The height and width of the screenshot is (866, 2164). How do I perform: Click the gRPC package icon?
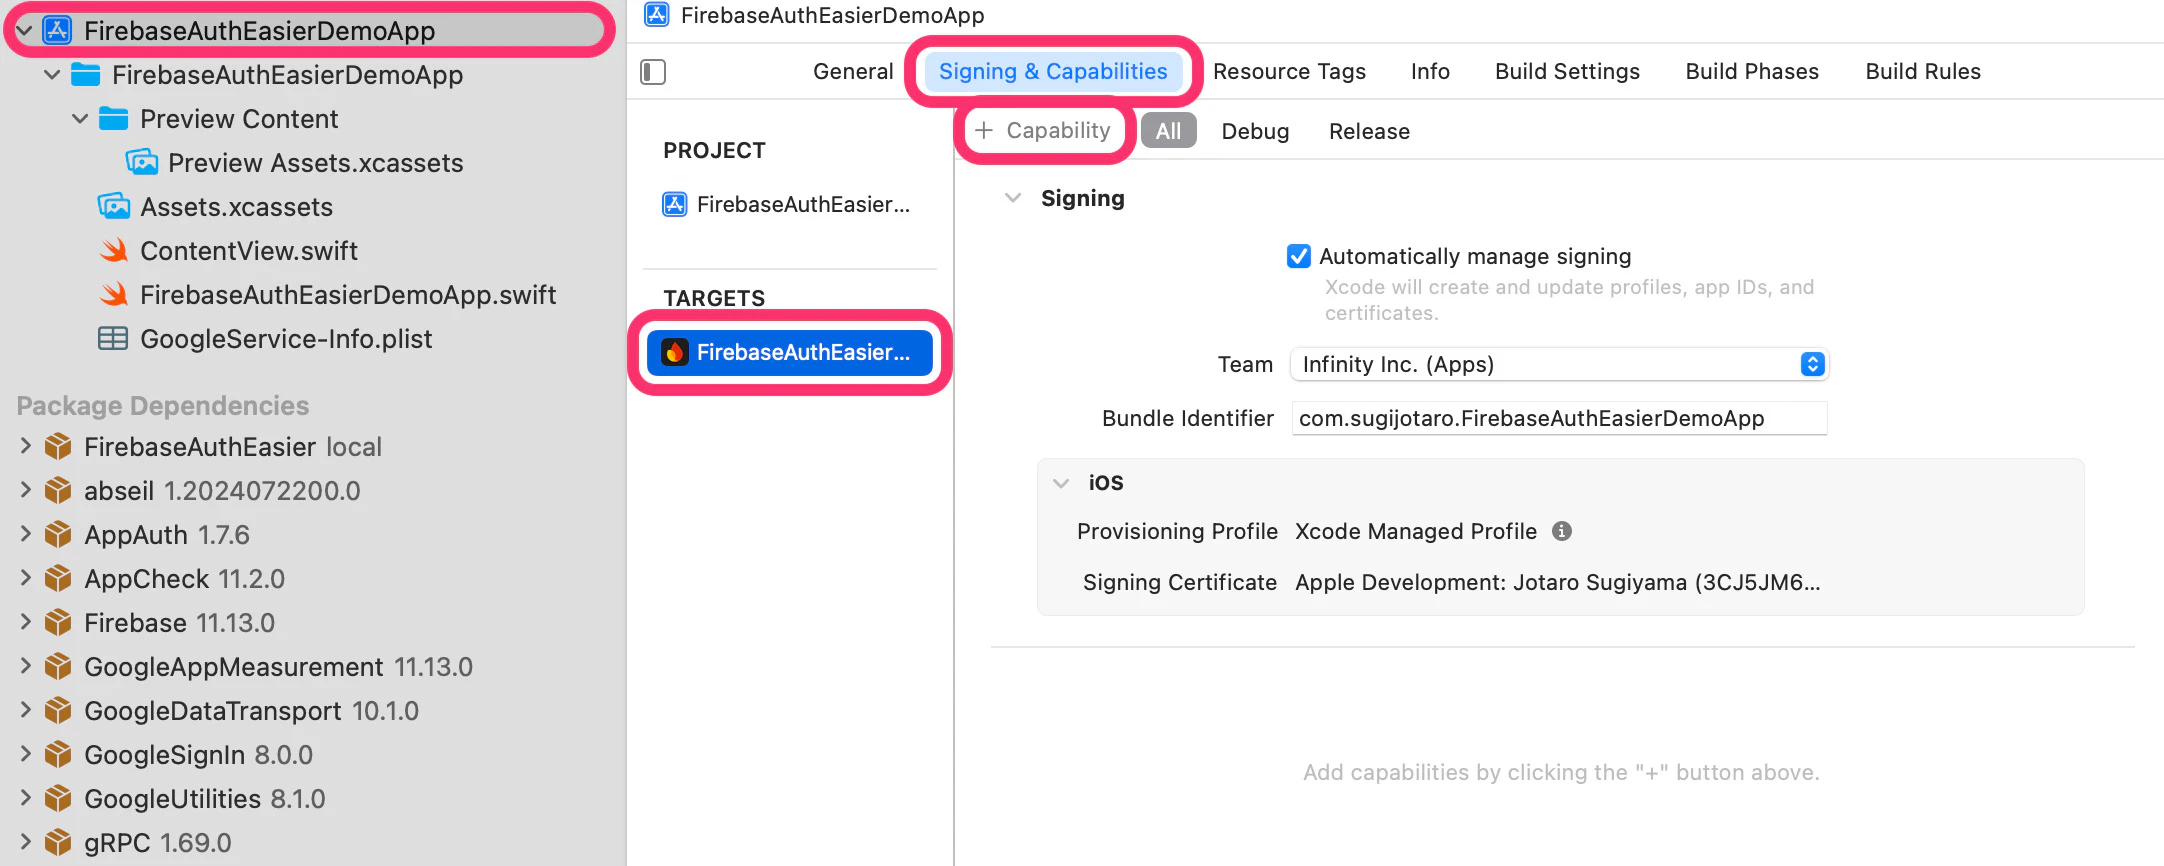[x=58, y=842]
